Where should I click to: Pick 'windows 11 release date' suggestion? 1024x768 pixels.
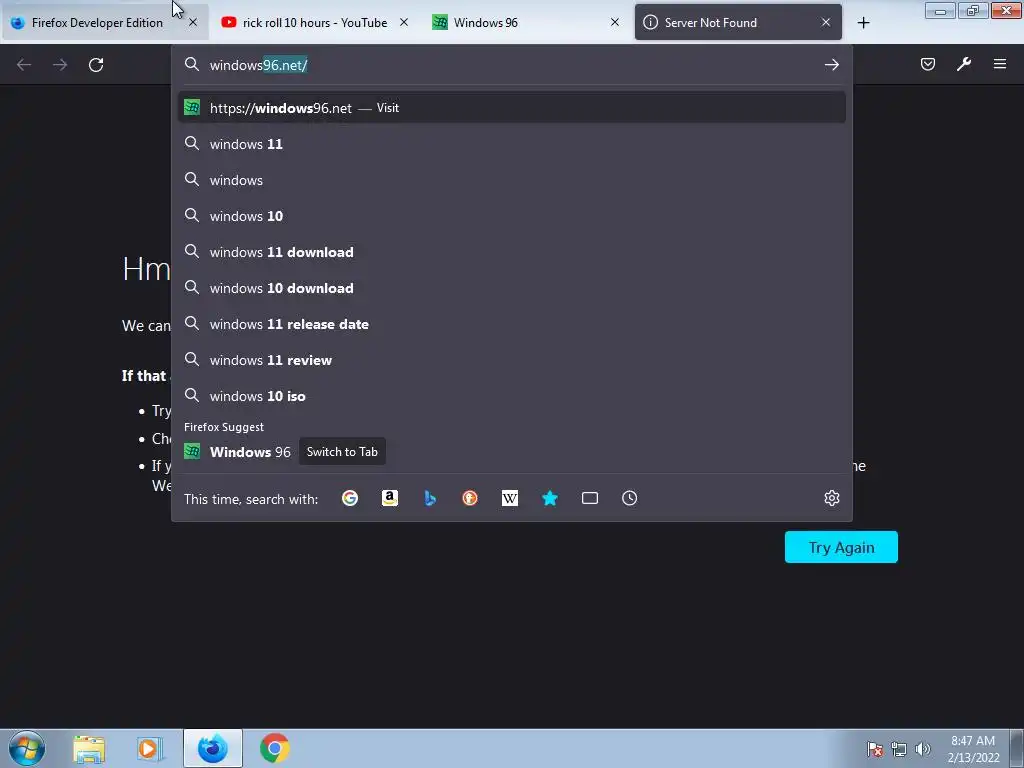tap(511, 324)
